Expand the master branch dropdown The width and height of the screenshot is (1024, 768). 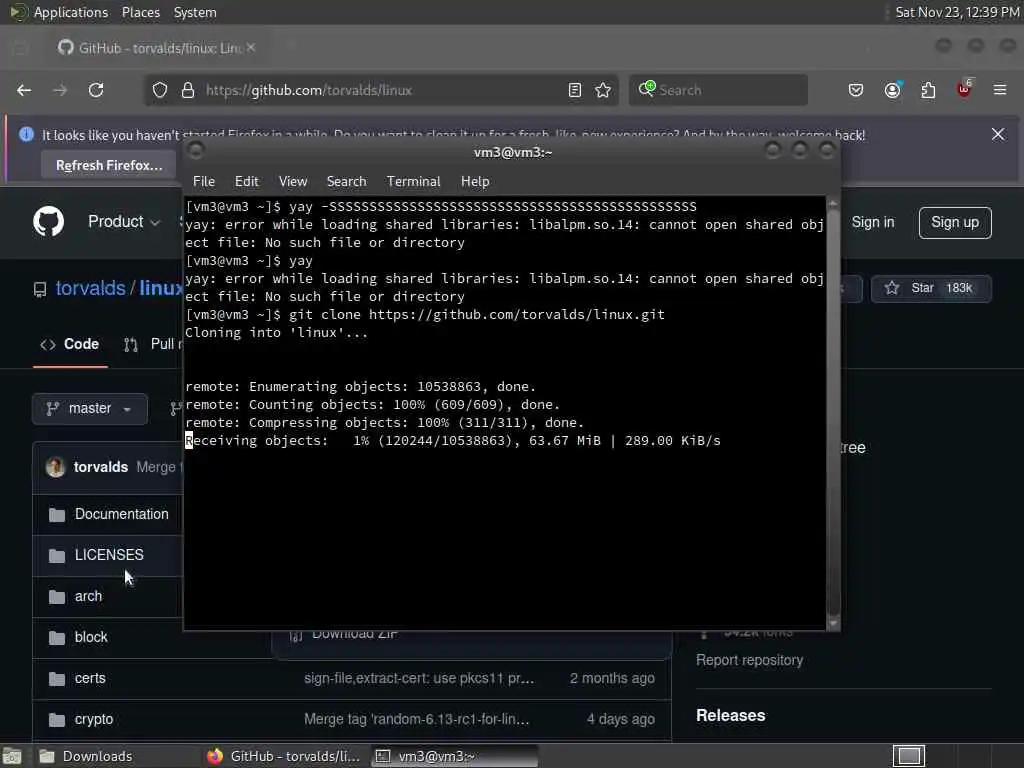[89, 409]
